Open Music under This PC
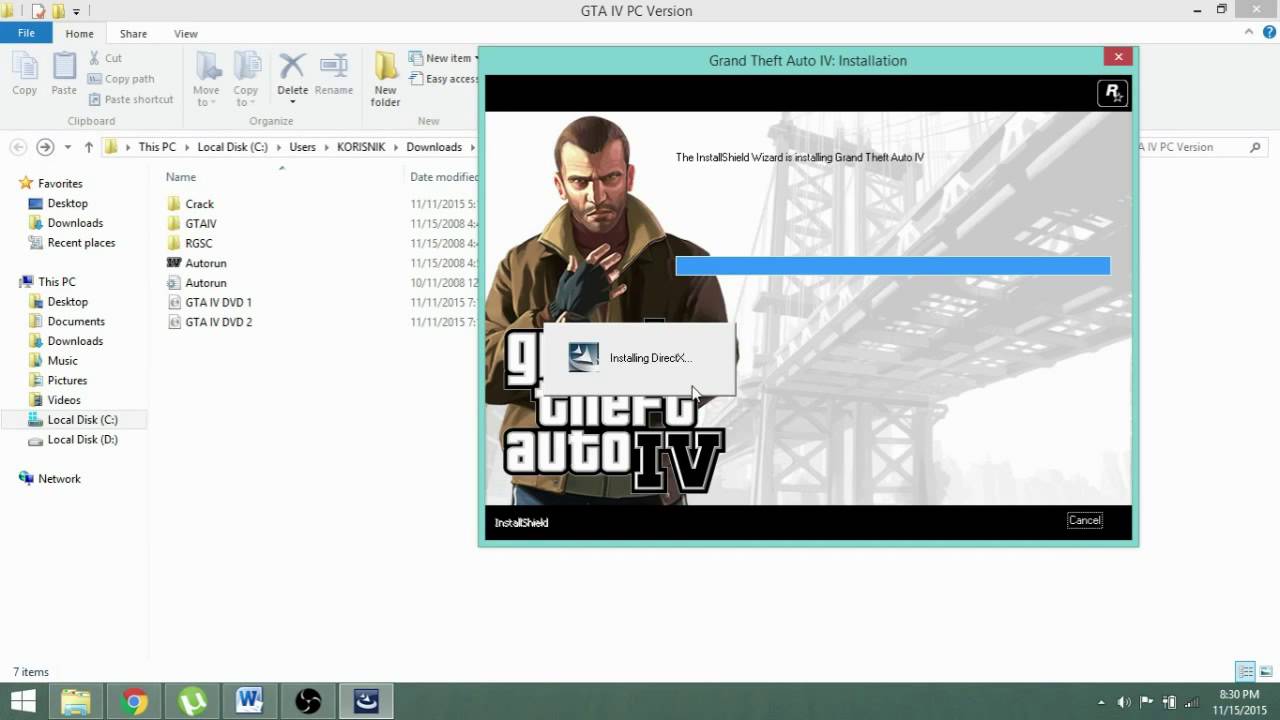1280x720 pixels. click(x=62, y=361)
